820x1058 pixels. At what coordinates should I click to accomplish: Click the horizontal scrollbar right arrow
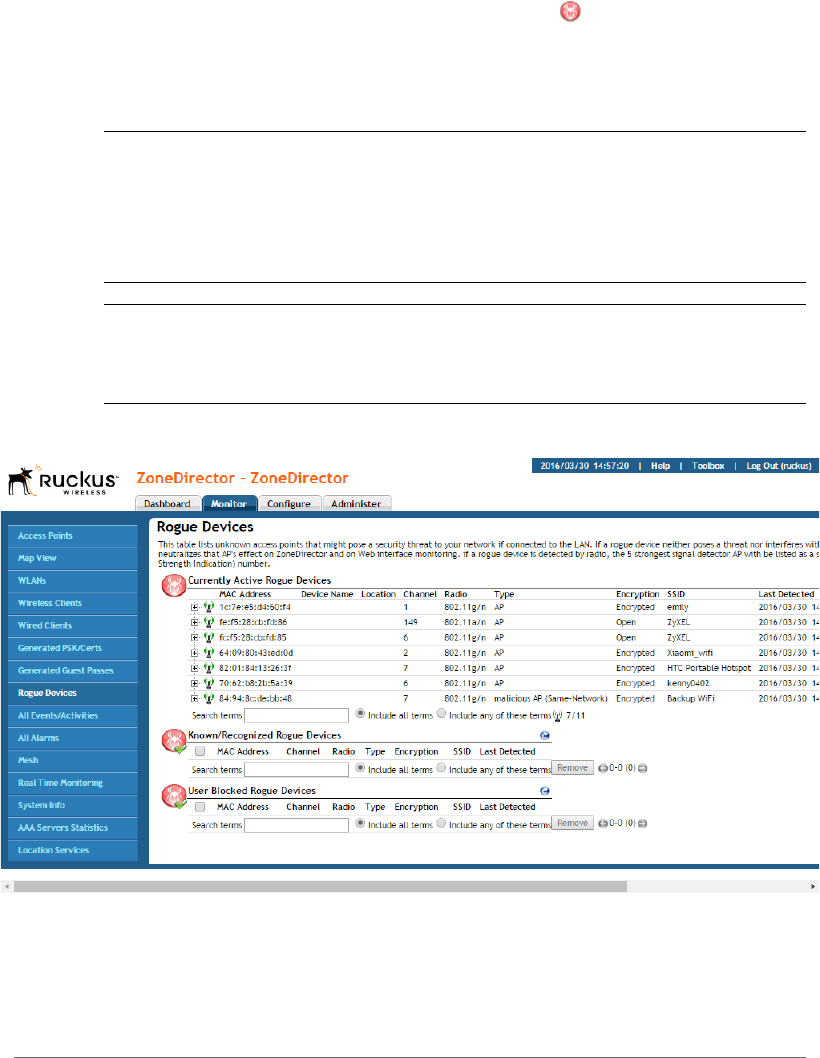pyautogui.click(x=813, y=887)
